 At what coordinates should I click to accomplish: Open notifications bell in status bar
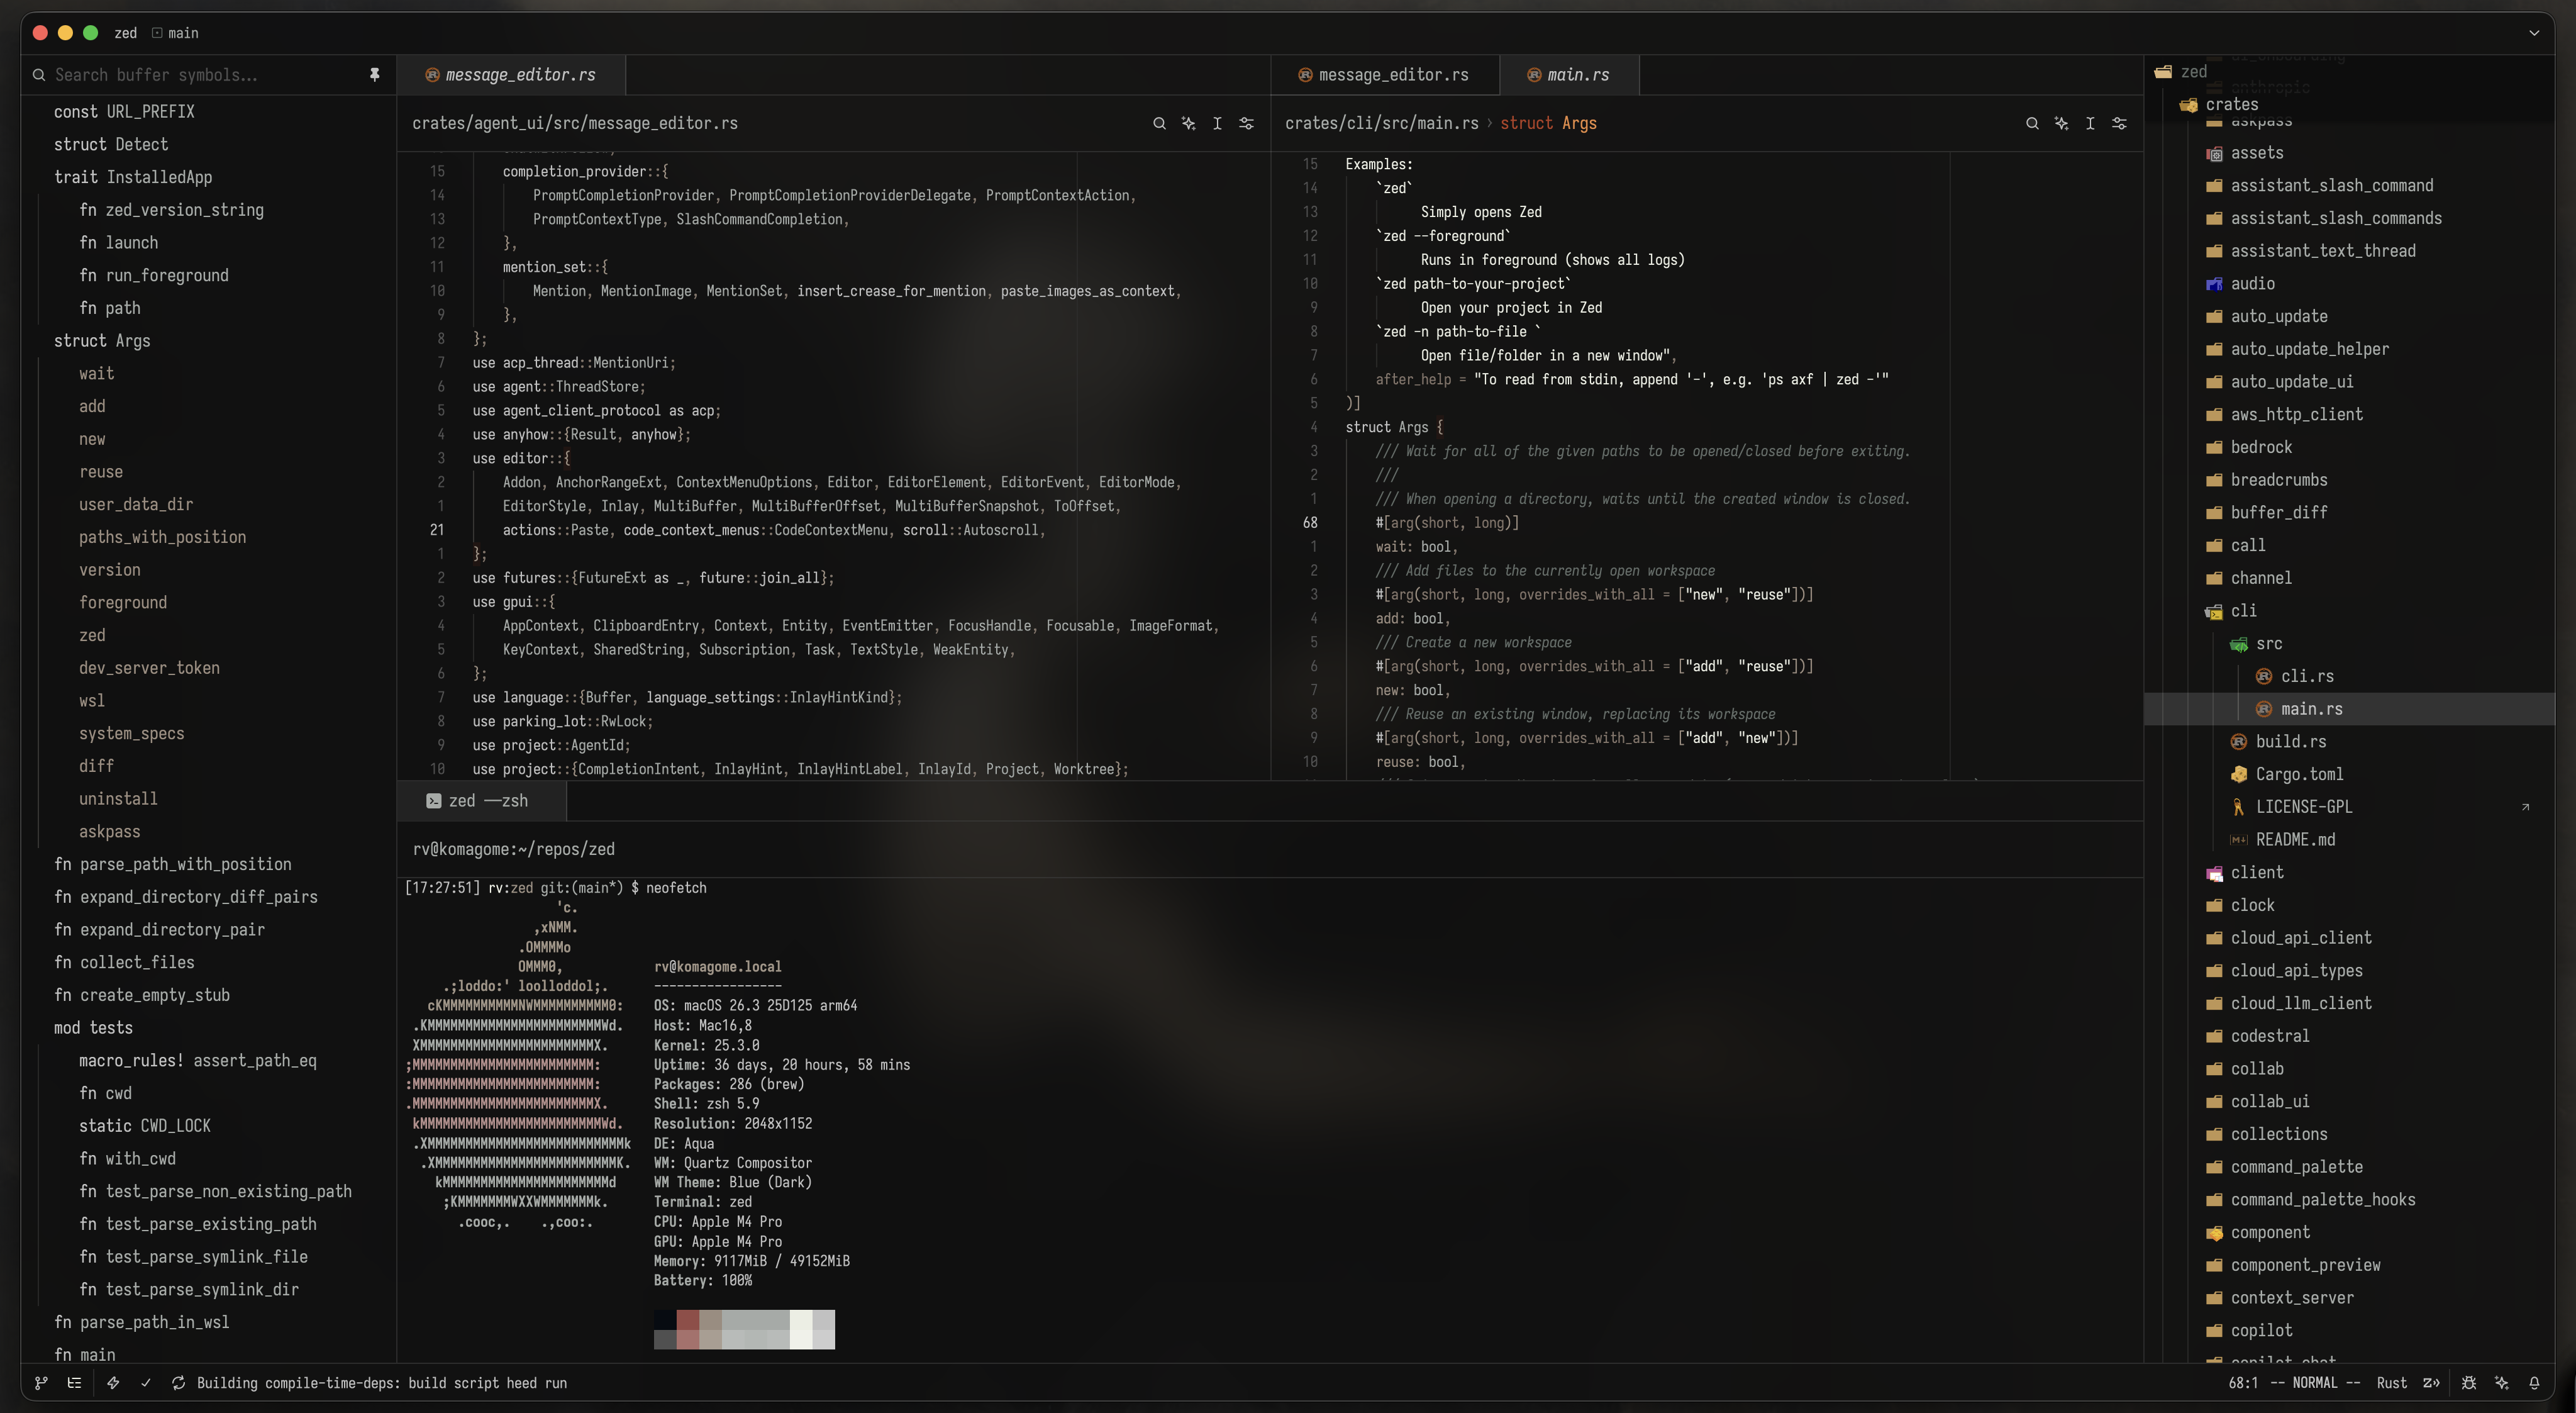pos(2534,1383)
